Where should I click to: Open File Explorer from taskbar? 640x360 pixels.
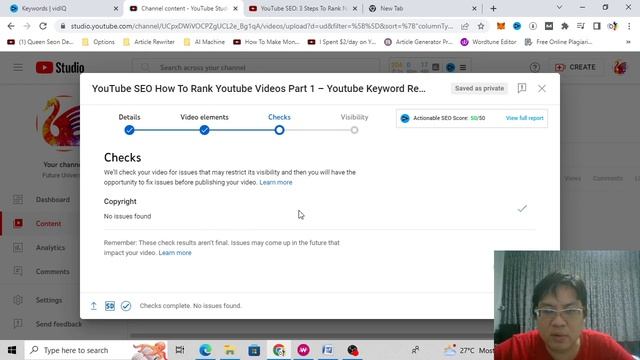230,350
